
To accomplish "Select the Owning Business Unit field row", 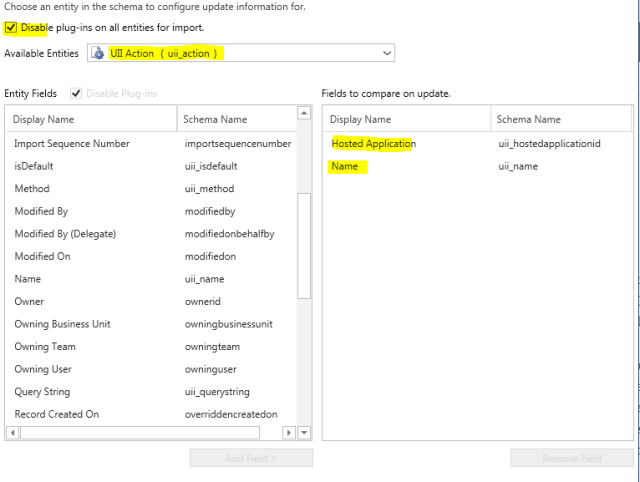I will pyautogui.click(x=152, y=324).
